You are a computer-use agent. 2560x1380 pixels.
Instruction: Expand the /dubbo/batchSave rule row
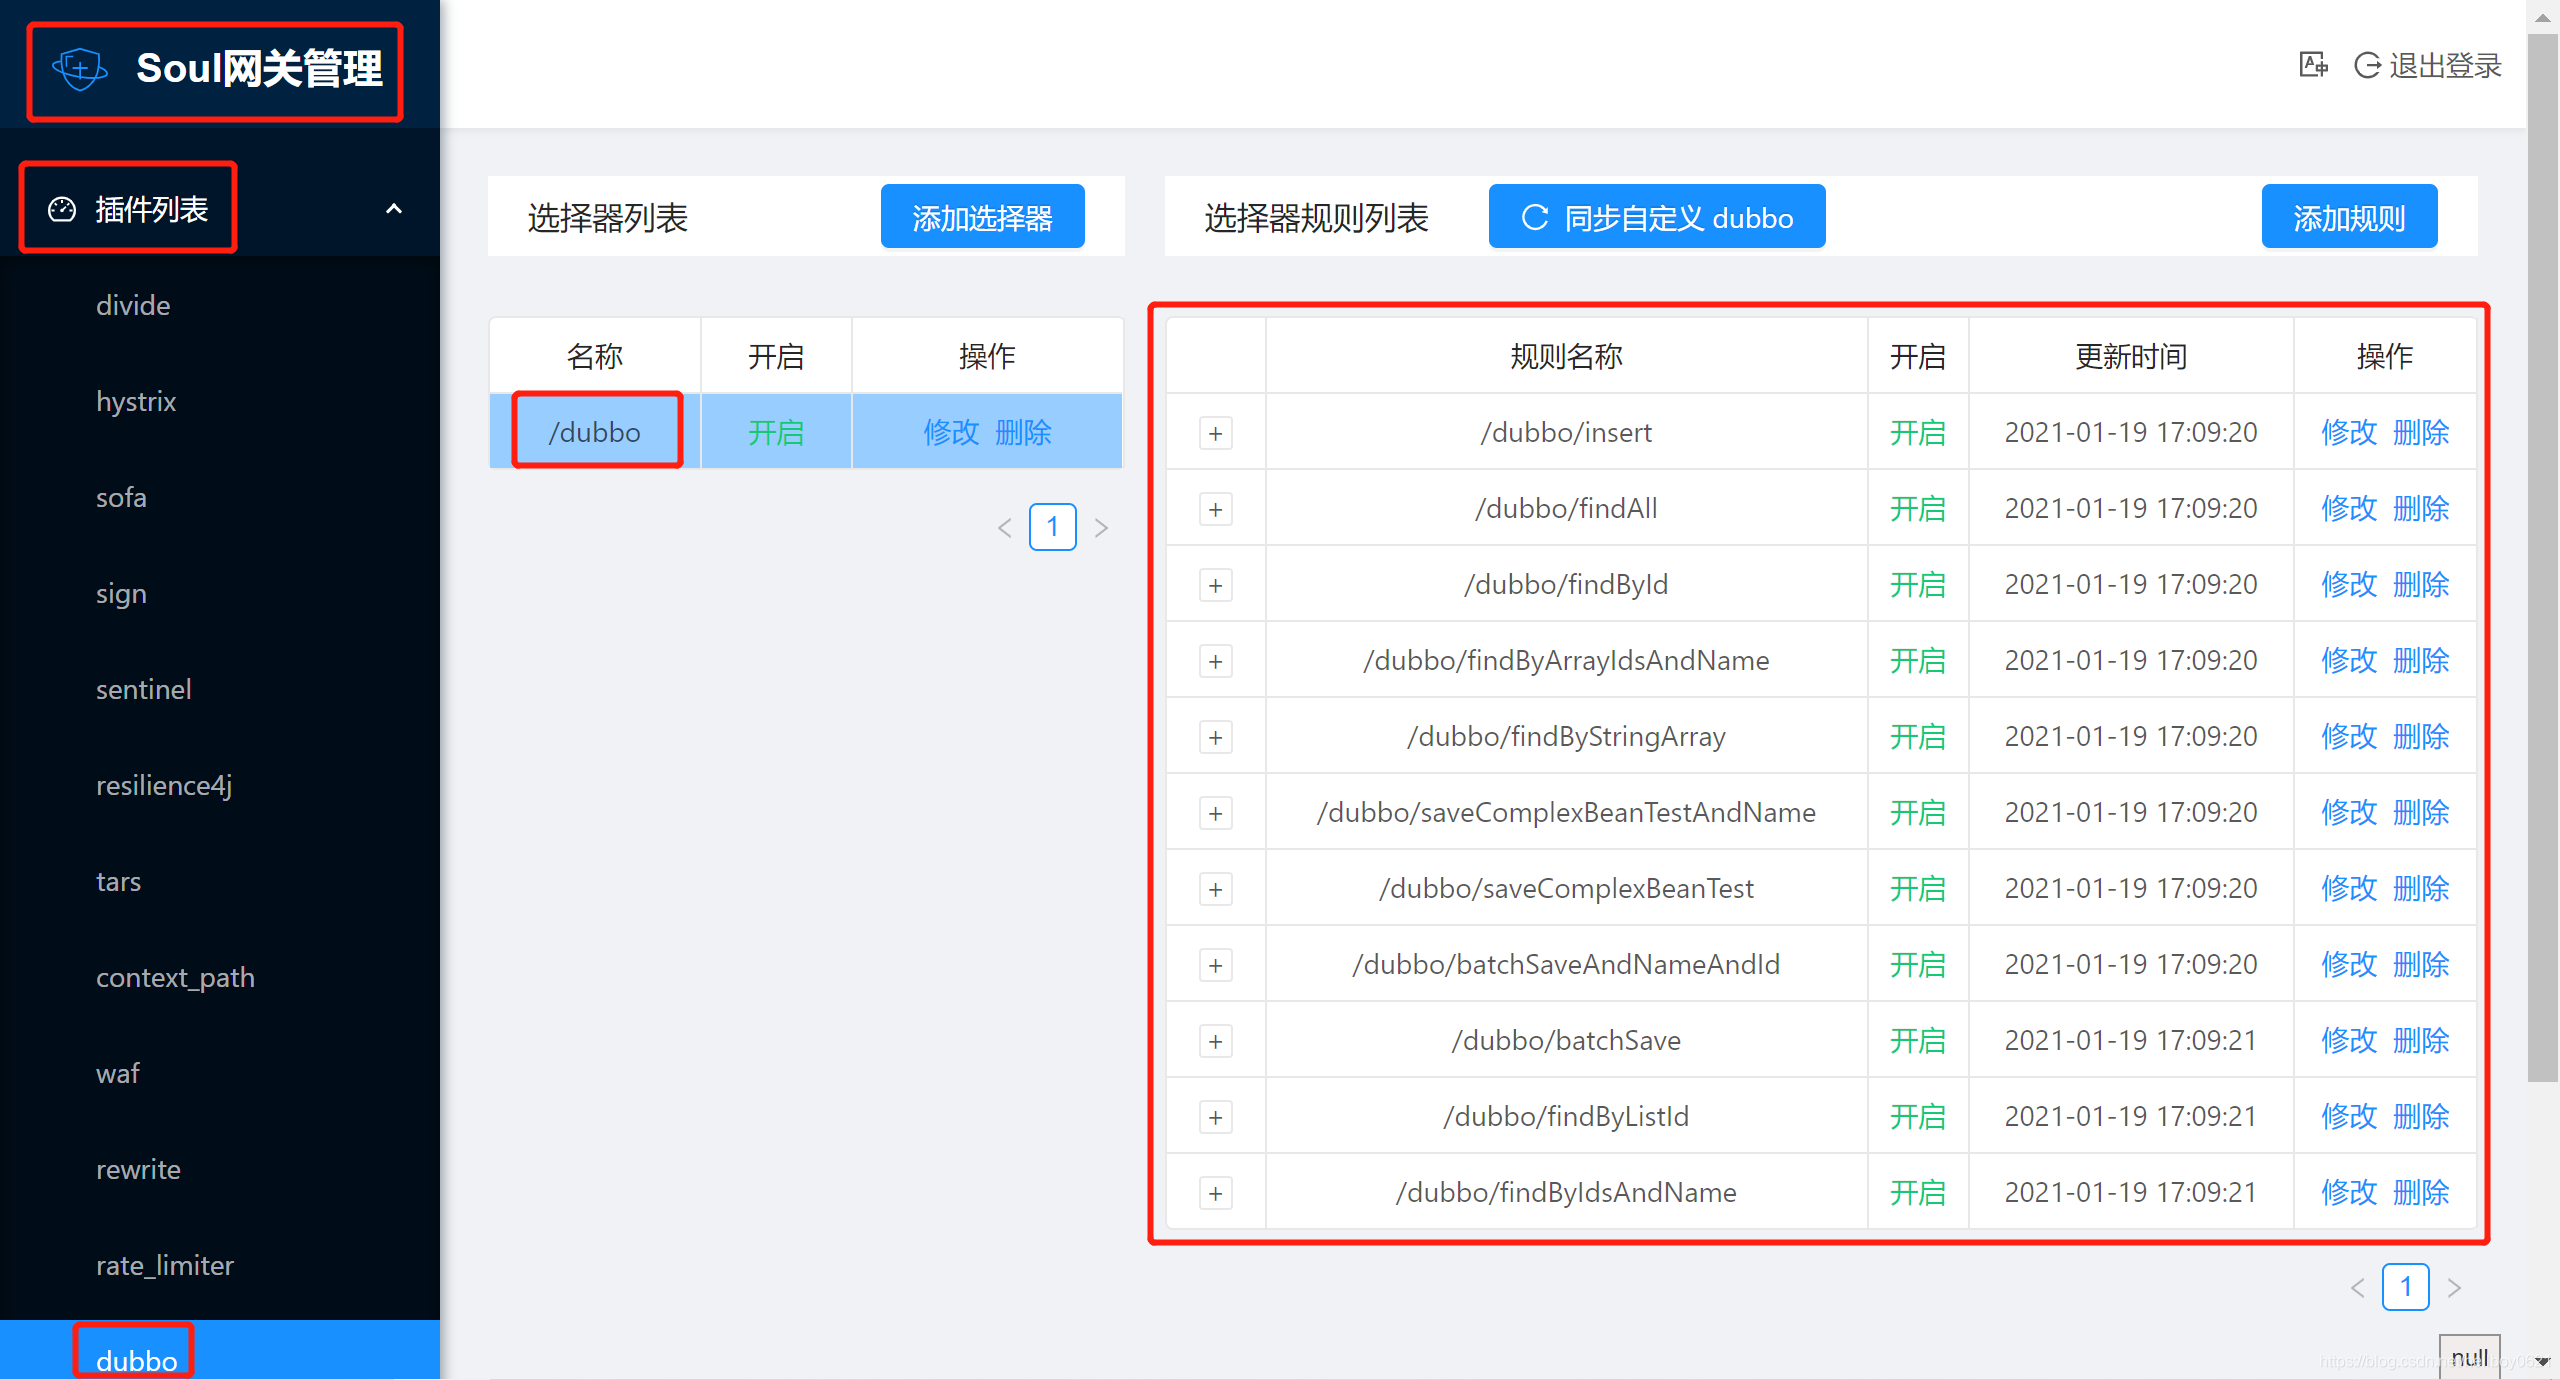click(x=1215, y=1041)
